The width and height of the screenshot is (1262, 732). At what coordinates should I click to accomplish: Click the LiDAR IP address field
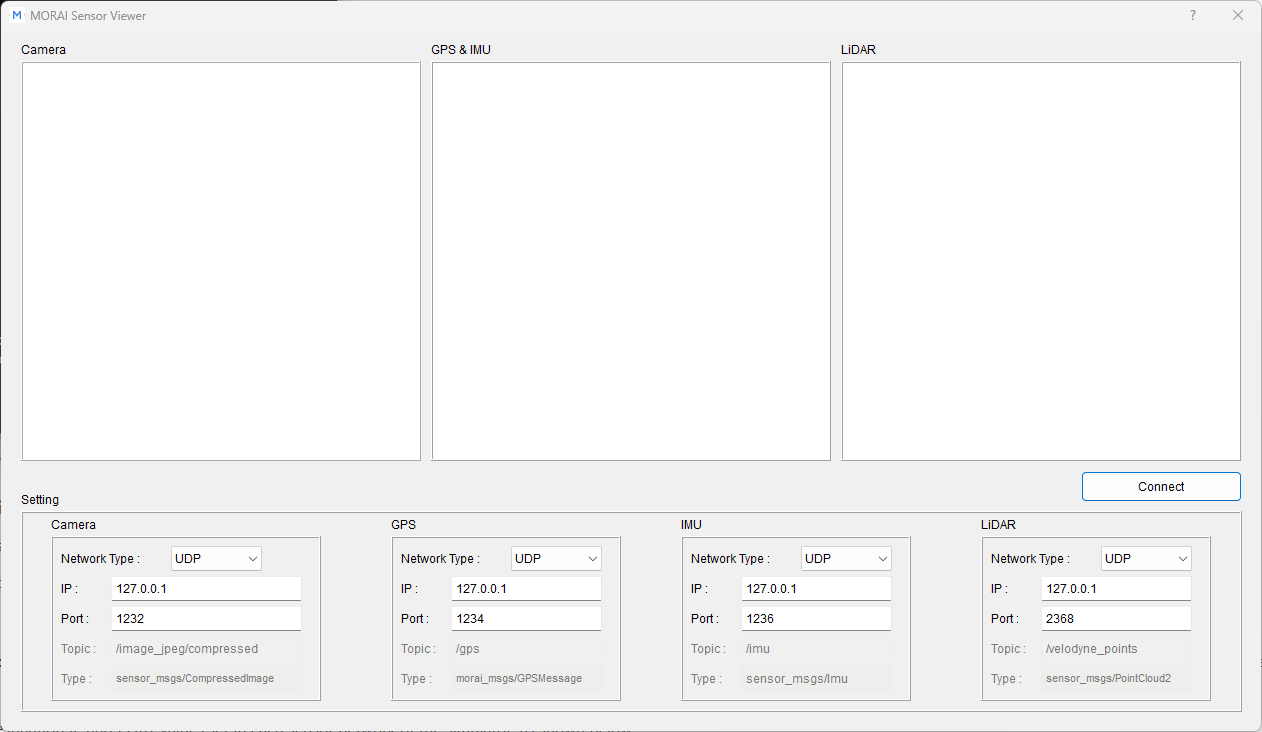1116,589
